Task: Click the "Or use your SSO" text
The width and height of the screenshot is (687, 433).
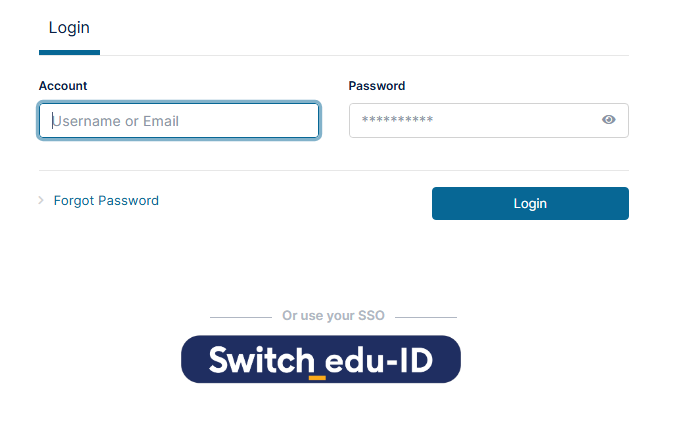Action: pyautogui.click(x=333, y=316)
